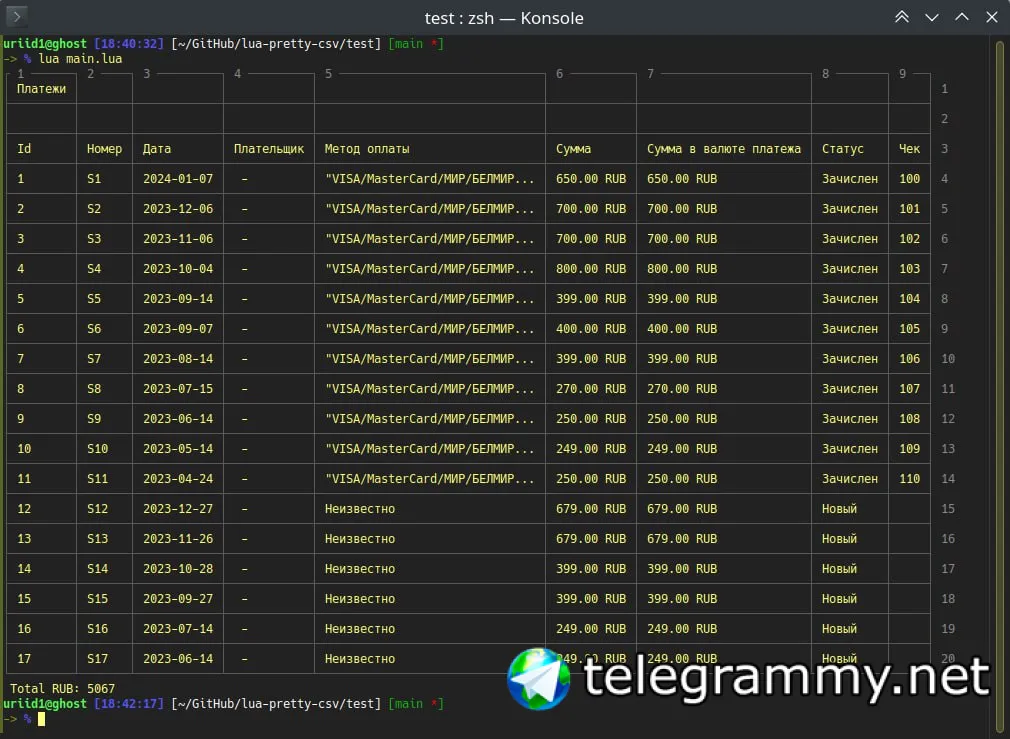Select date cell '2023-12-06'
This screenshot has height=739, width=1010.
(x=178, y=209)
